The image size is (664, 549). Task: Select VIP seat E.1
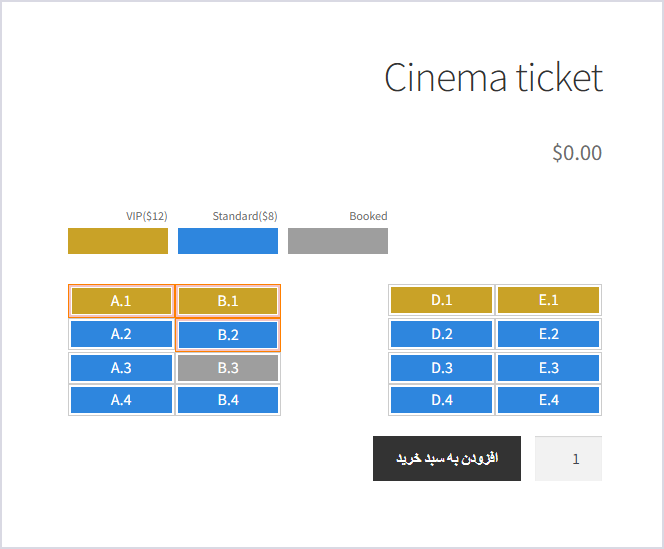[548, 300]
